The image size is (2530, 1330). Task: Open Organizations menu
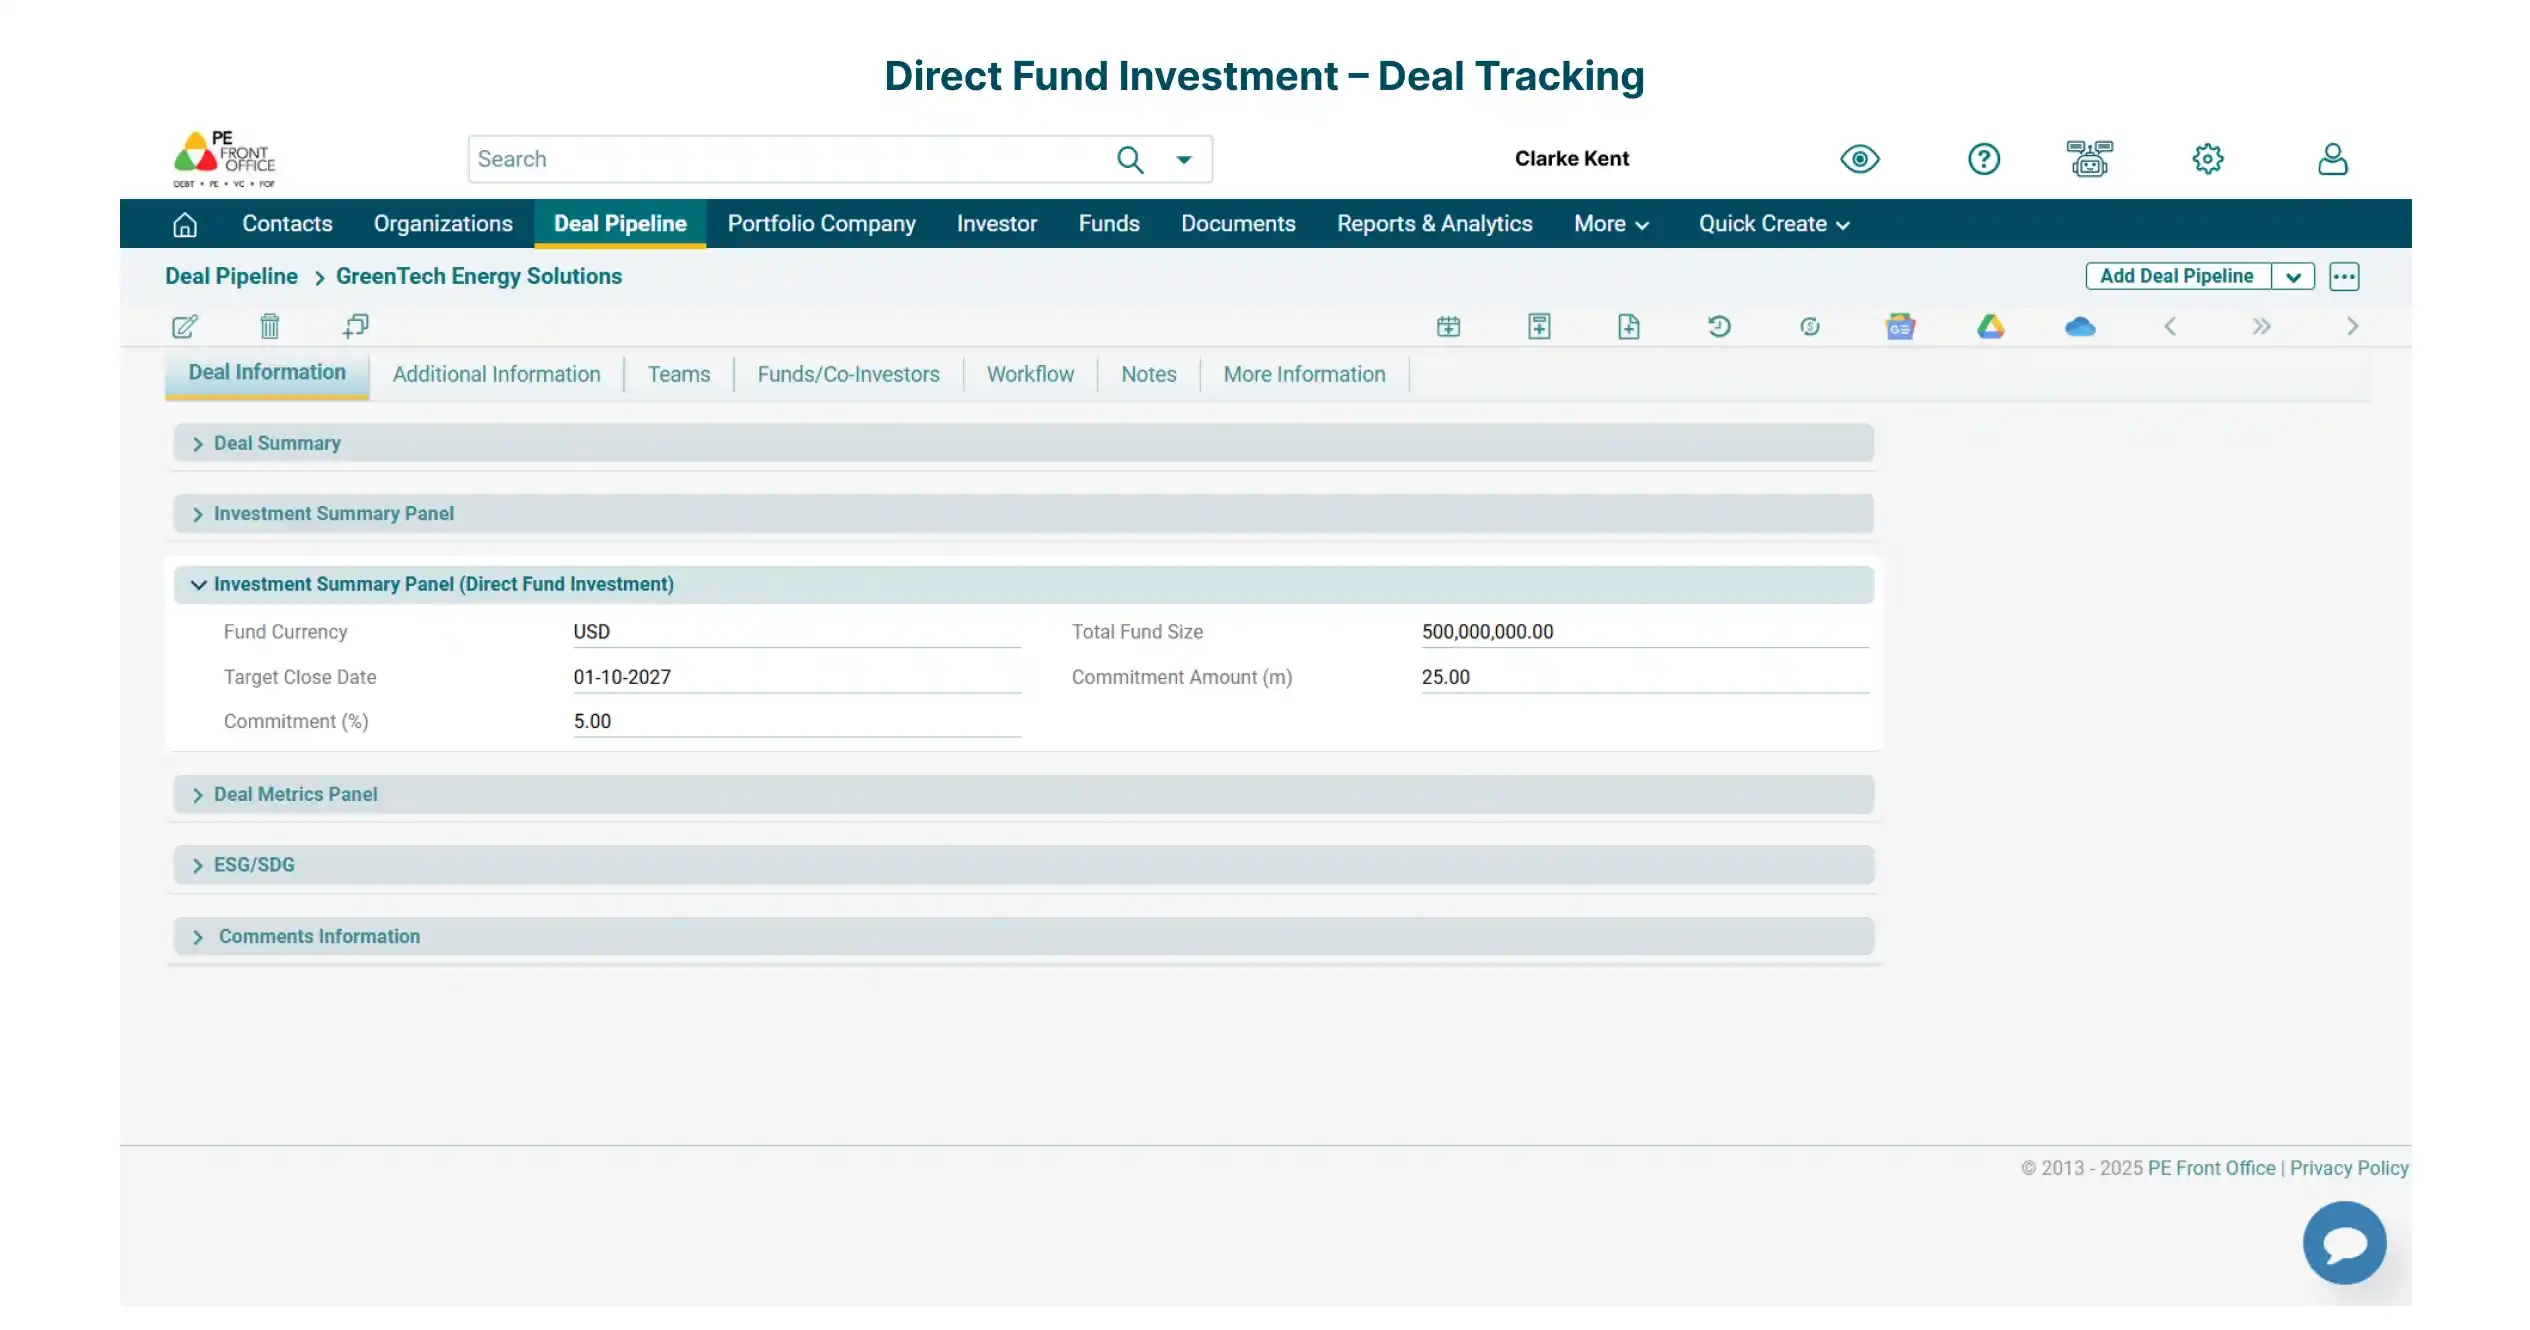pos(443,224)
